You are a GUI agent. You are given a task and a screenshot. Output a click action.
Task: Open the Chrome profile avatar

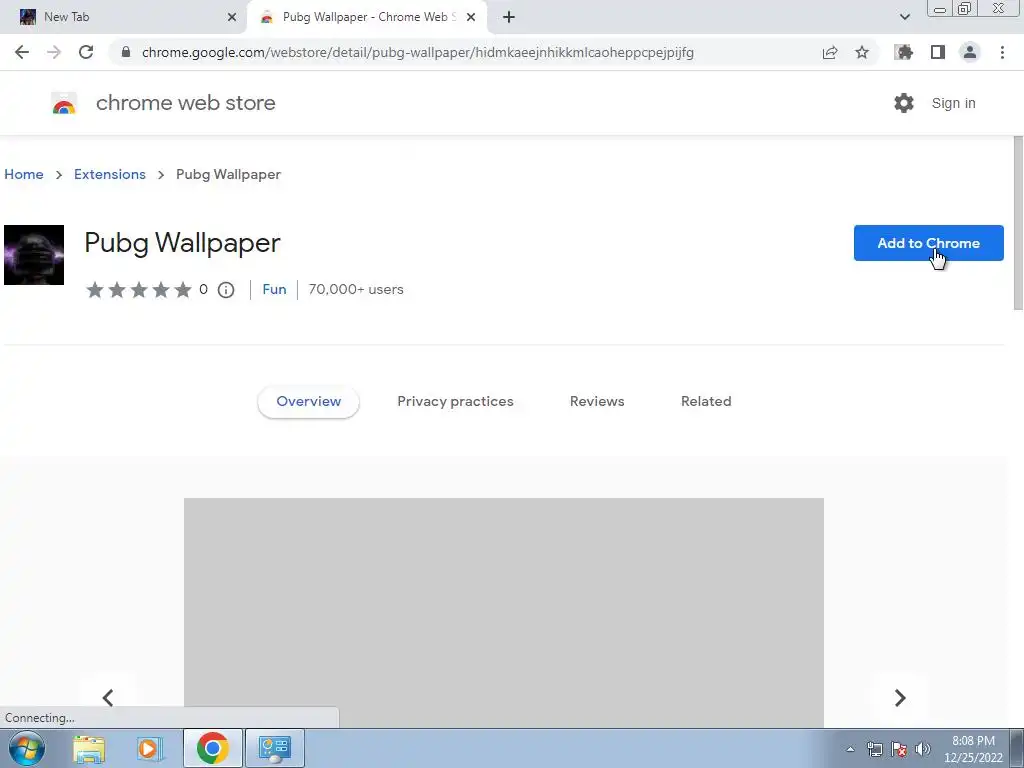970,52
